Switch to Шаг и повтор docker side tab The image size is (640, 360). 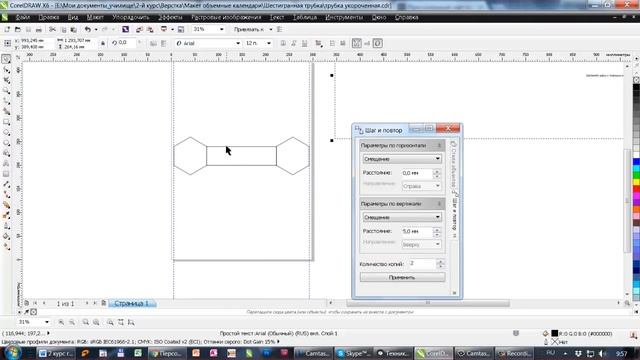point(454,216)
